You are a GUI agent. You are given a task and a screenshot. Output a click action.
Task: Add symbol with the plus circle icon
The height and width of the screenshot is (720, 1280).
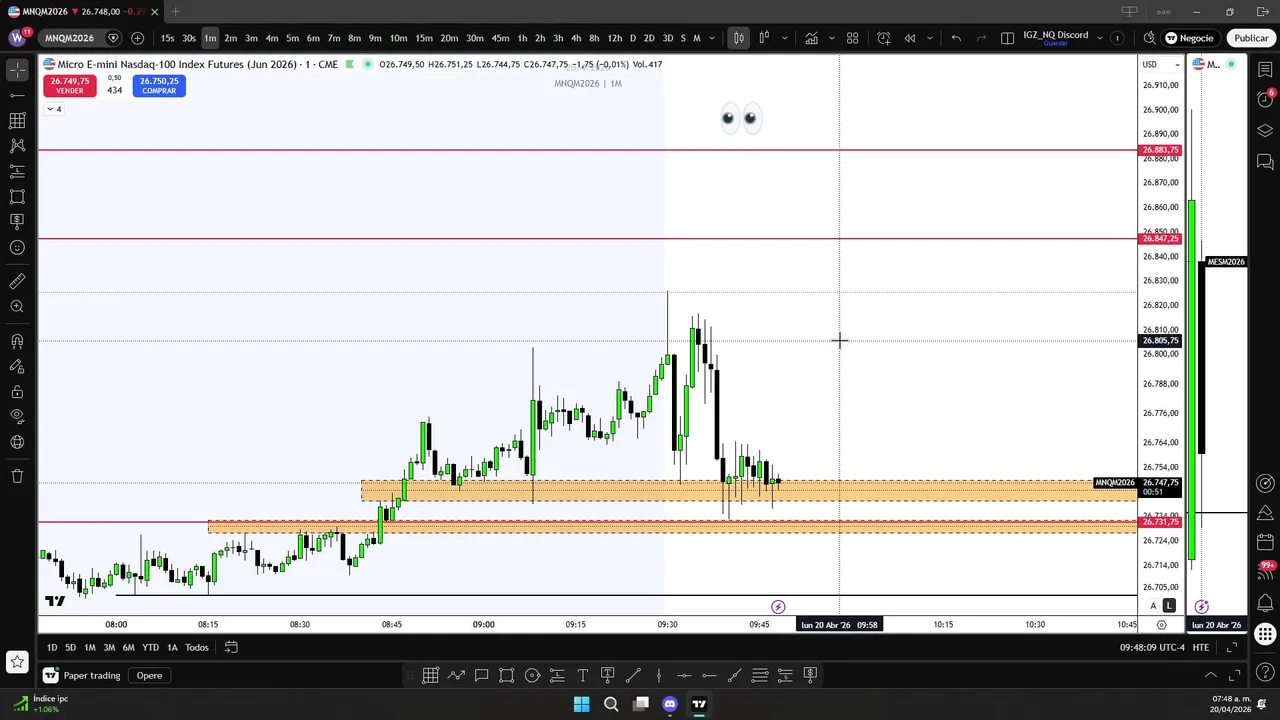[137, 38]
